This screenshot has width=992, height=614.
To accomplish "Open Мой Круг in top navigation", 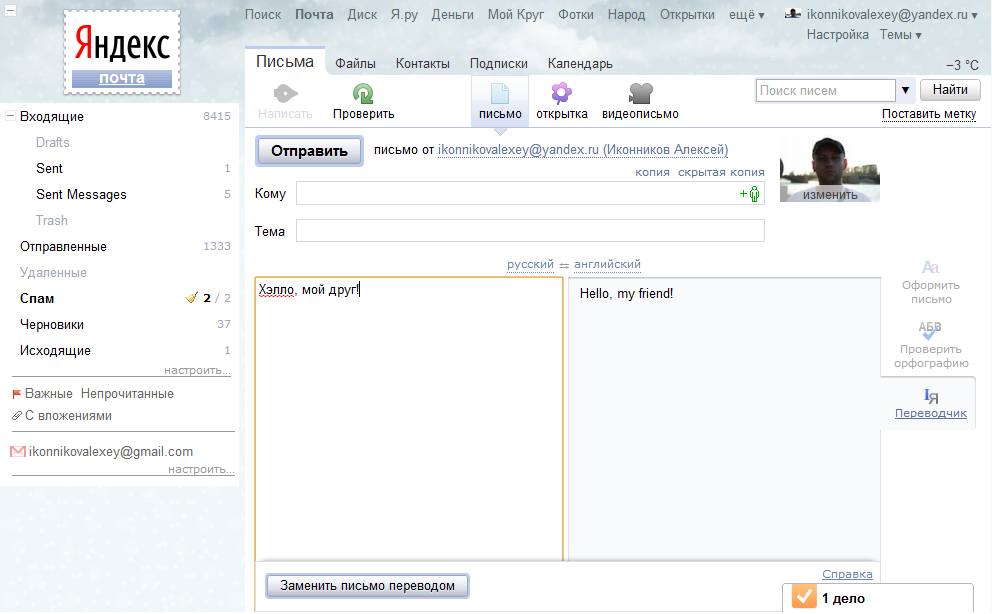I will pos(516,15).
